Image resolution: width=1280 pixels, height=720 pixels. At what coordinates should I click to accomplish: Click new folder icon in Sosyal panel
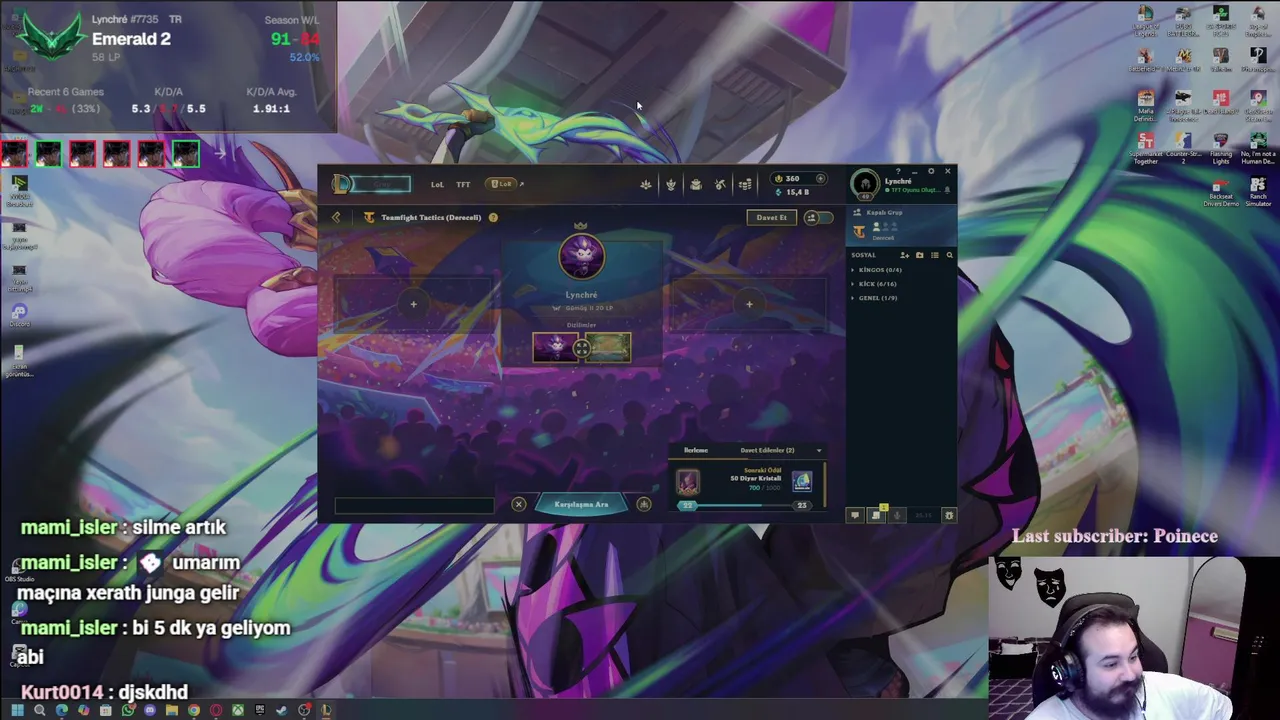point(920,255)
